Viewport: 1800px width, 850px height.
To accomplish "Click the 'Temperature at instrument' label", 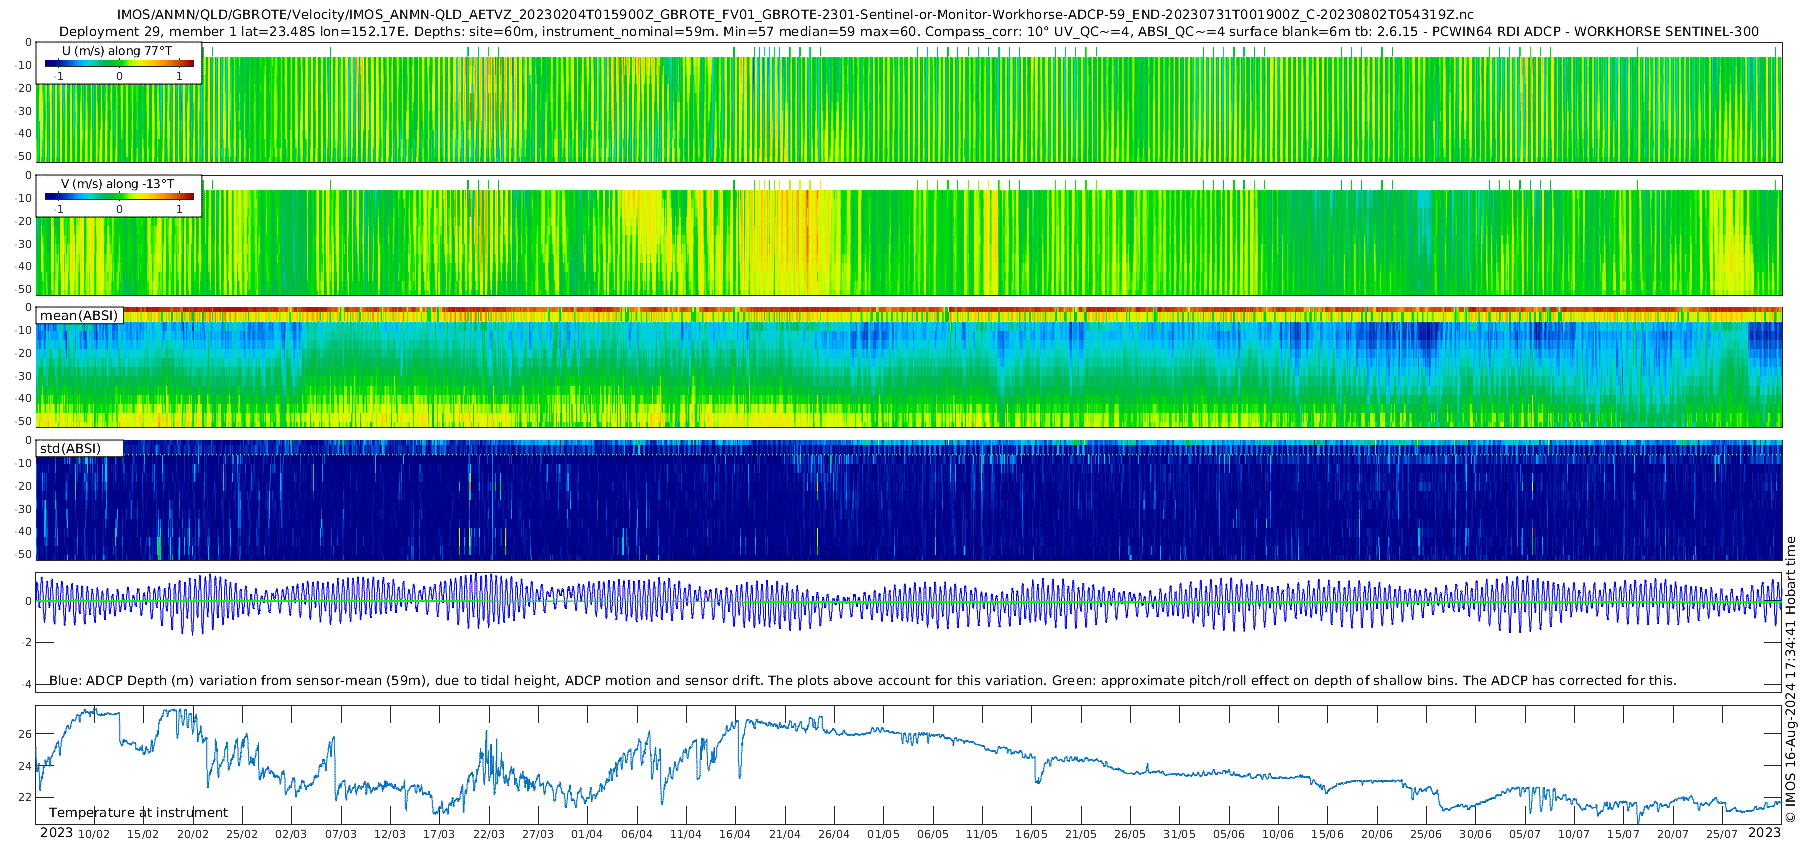I will [x=138, y=812].
